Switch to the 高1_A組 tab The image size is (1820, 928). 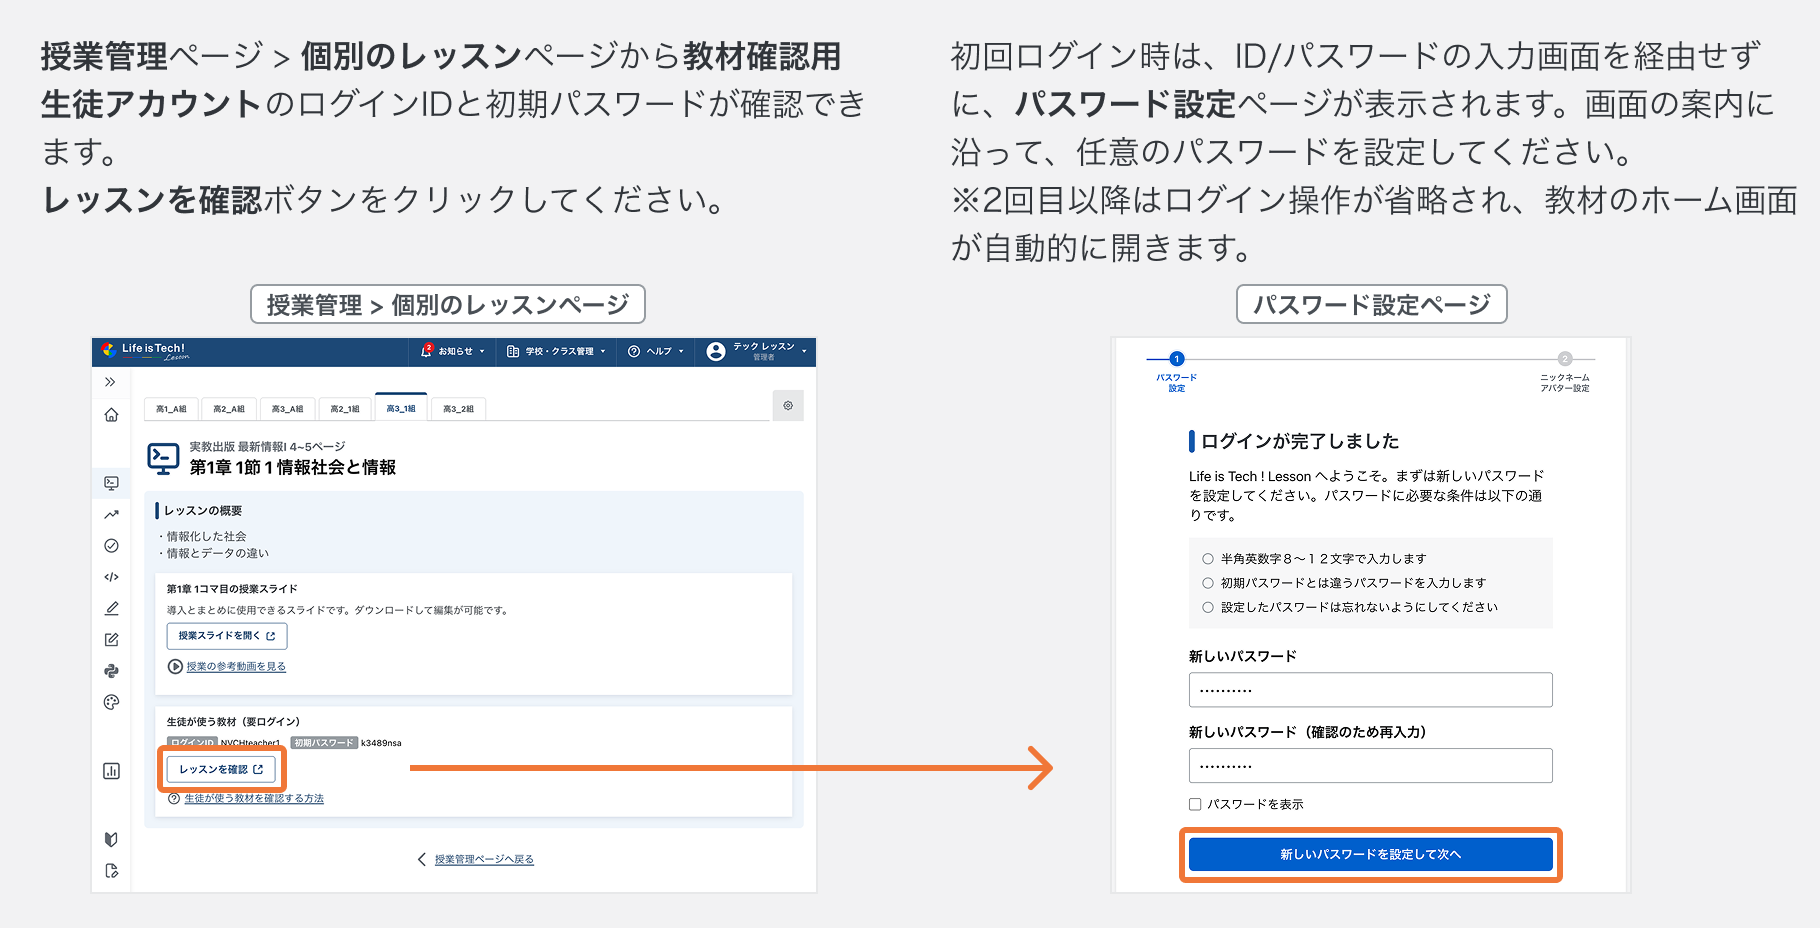[171, 409]
